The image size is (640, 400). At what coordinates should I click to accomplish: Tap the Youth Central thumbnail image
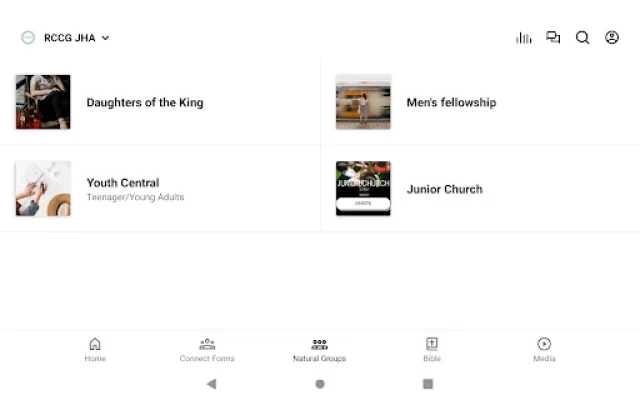tap(43, 189)
